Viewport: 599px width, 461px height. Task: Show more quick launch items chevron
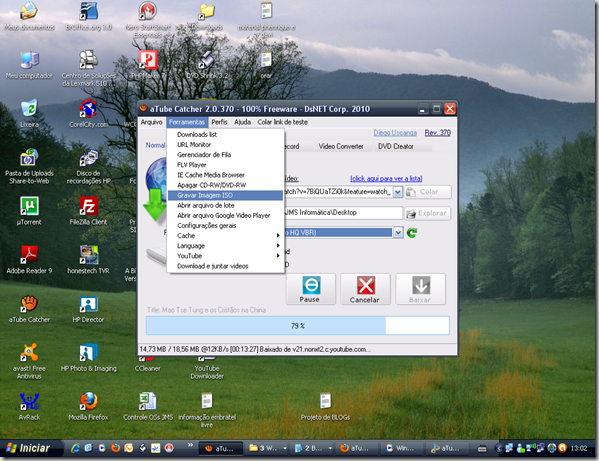[x=190, y=445]
